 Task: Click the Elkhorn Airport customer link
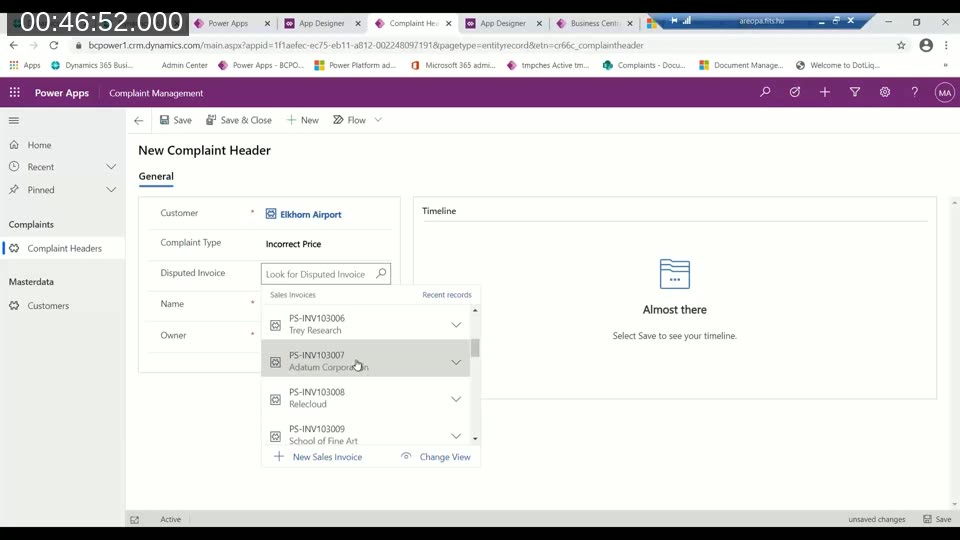tap(311, 214)
